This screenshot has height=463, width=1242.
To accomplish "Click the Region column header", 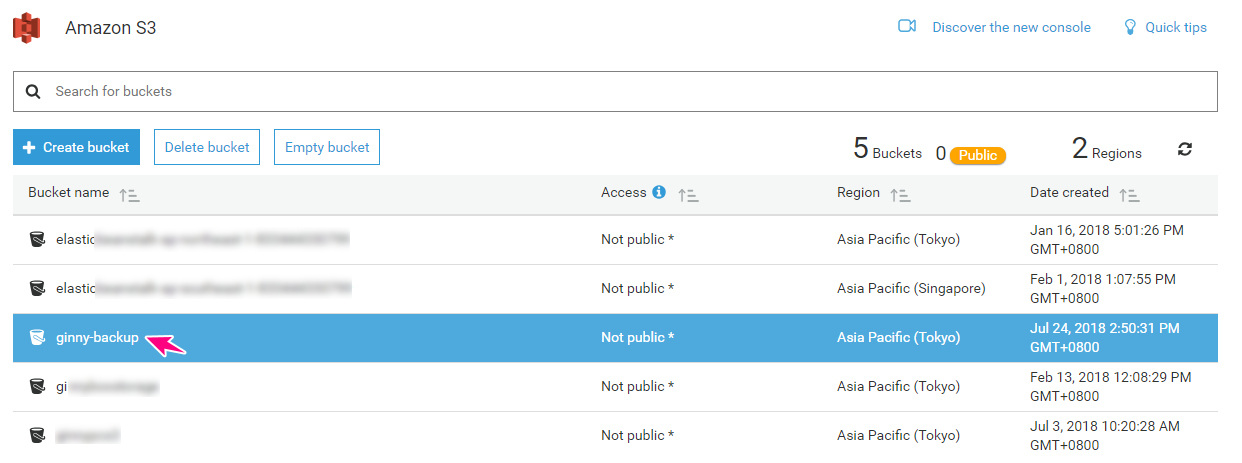I will click(x=858, y=192).
